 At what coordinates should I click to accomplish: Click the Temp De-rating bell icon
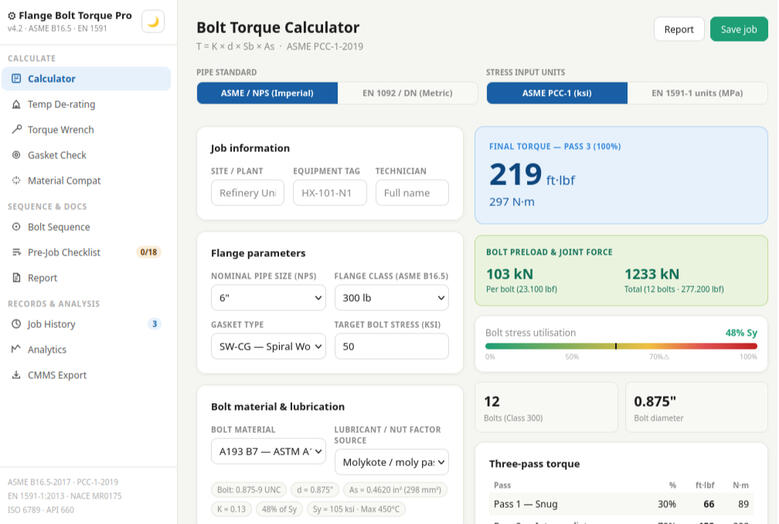[16, 104]
